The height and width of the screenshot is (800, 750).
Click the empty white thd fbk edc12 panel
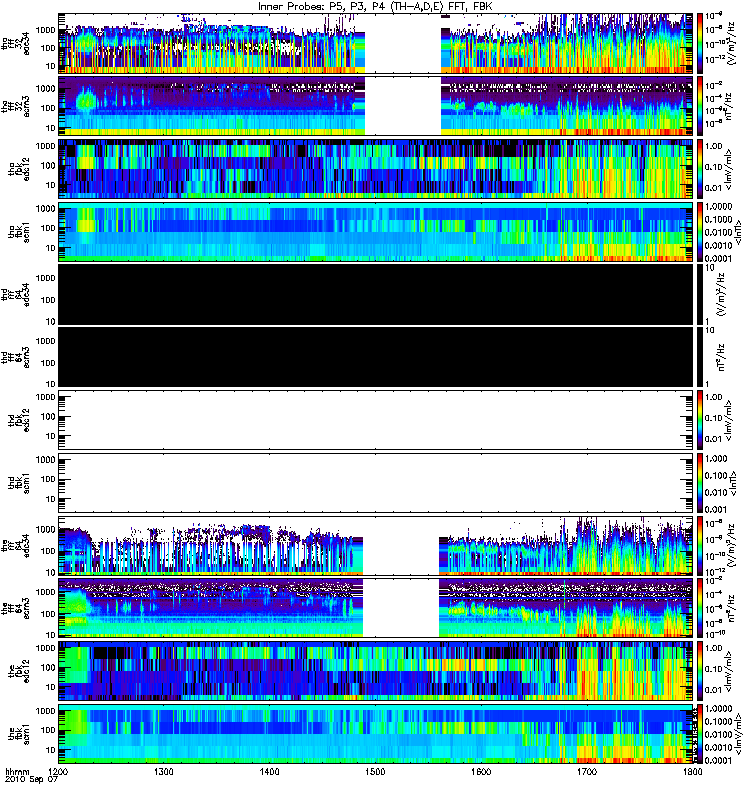[376, 420]
